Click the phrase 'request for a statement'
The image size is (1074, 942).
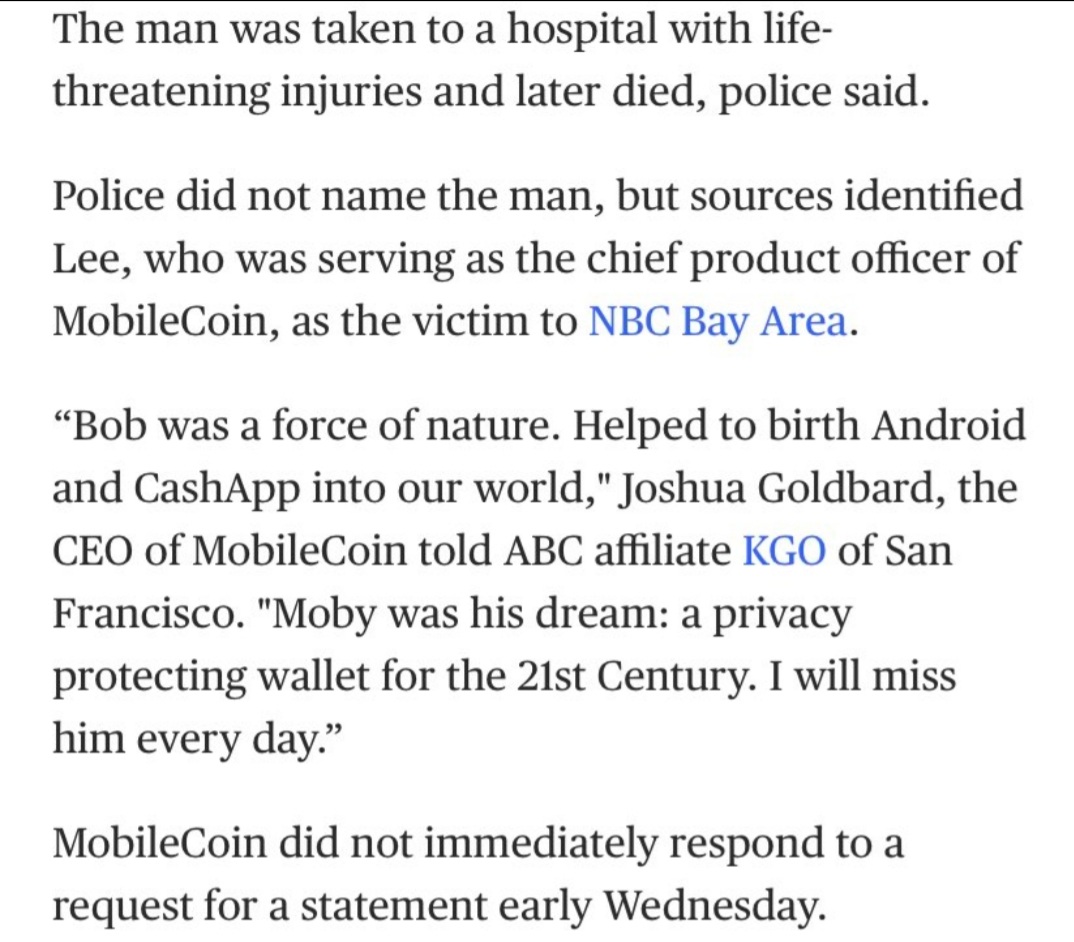[270, 905]
